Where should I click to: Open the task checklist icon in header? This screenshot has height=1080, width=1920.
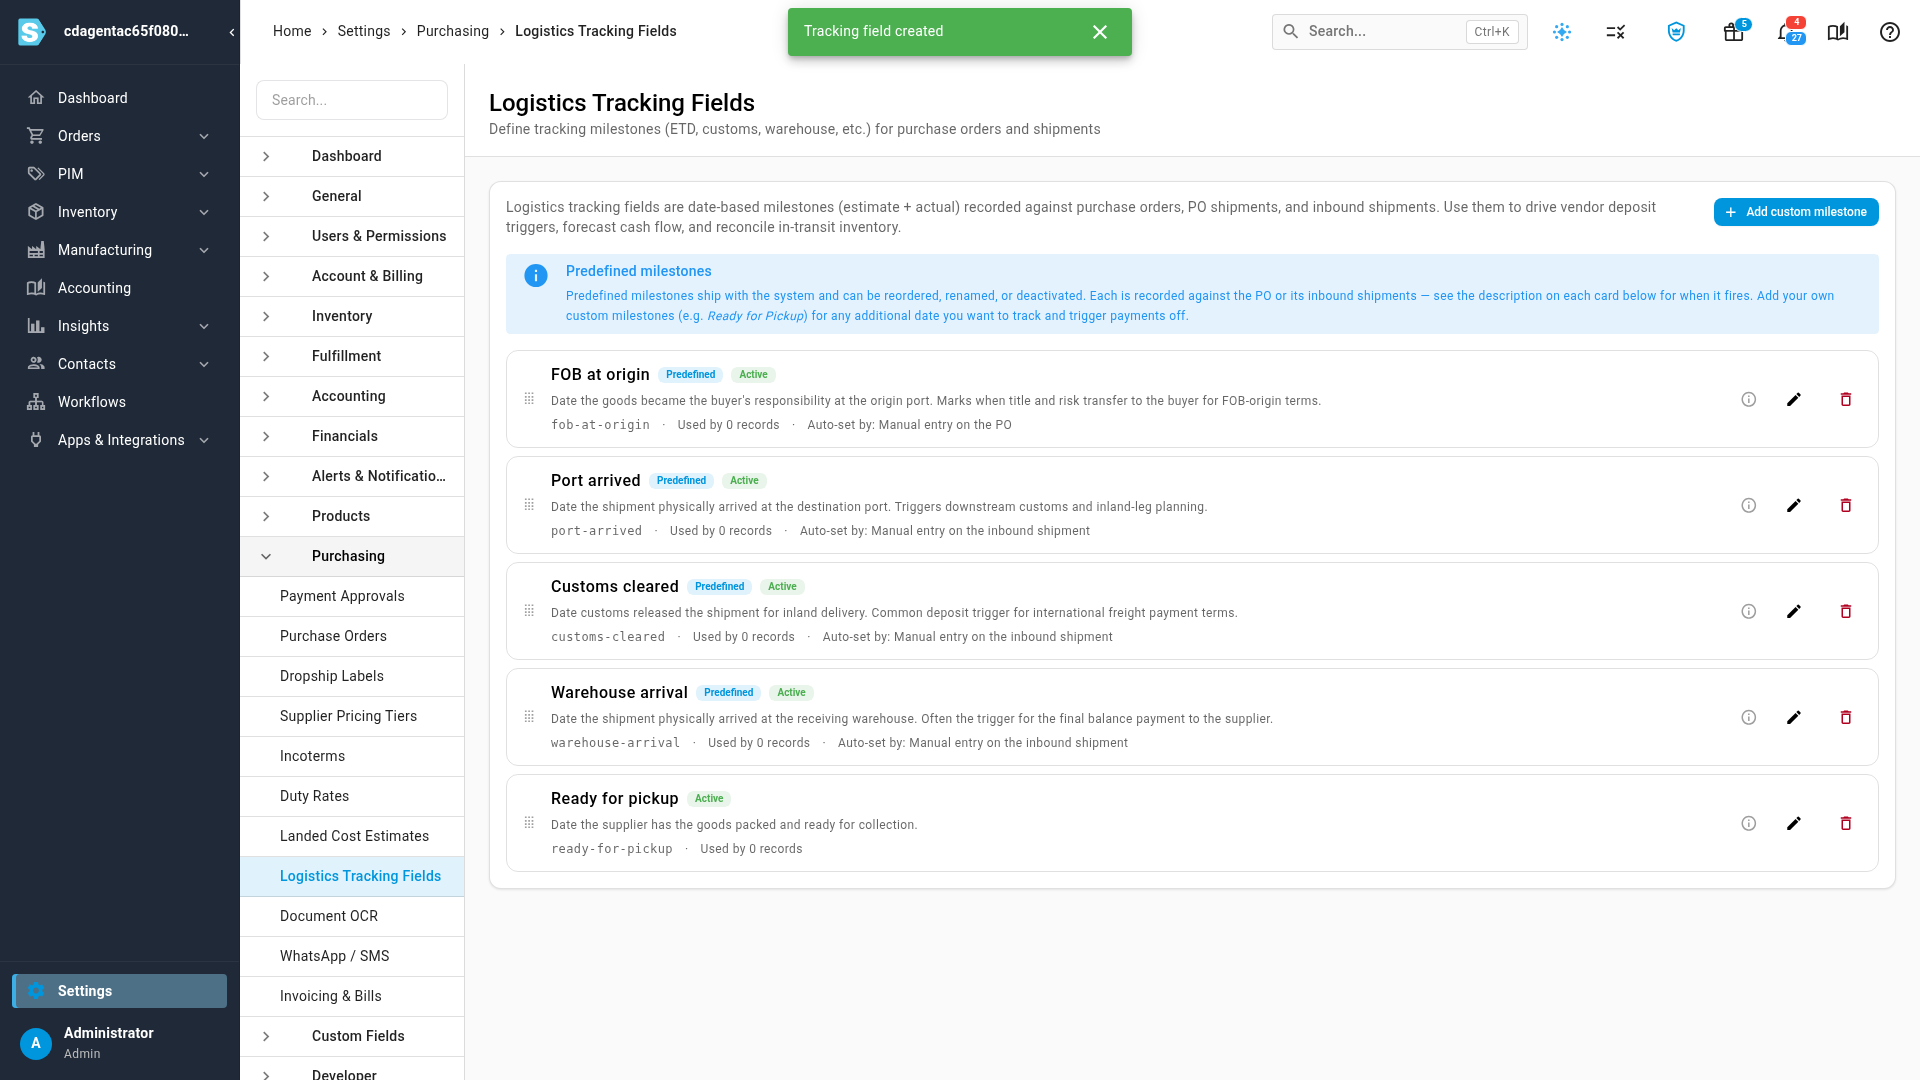[x=1616, y=32]
